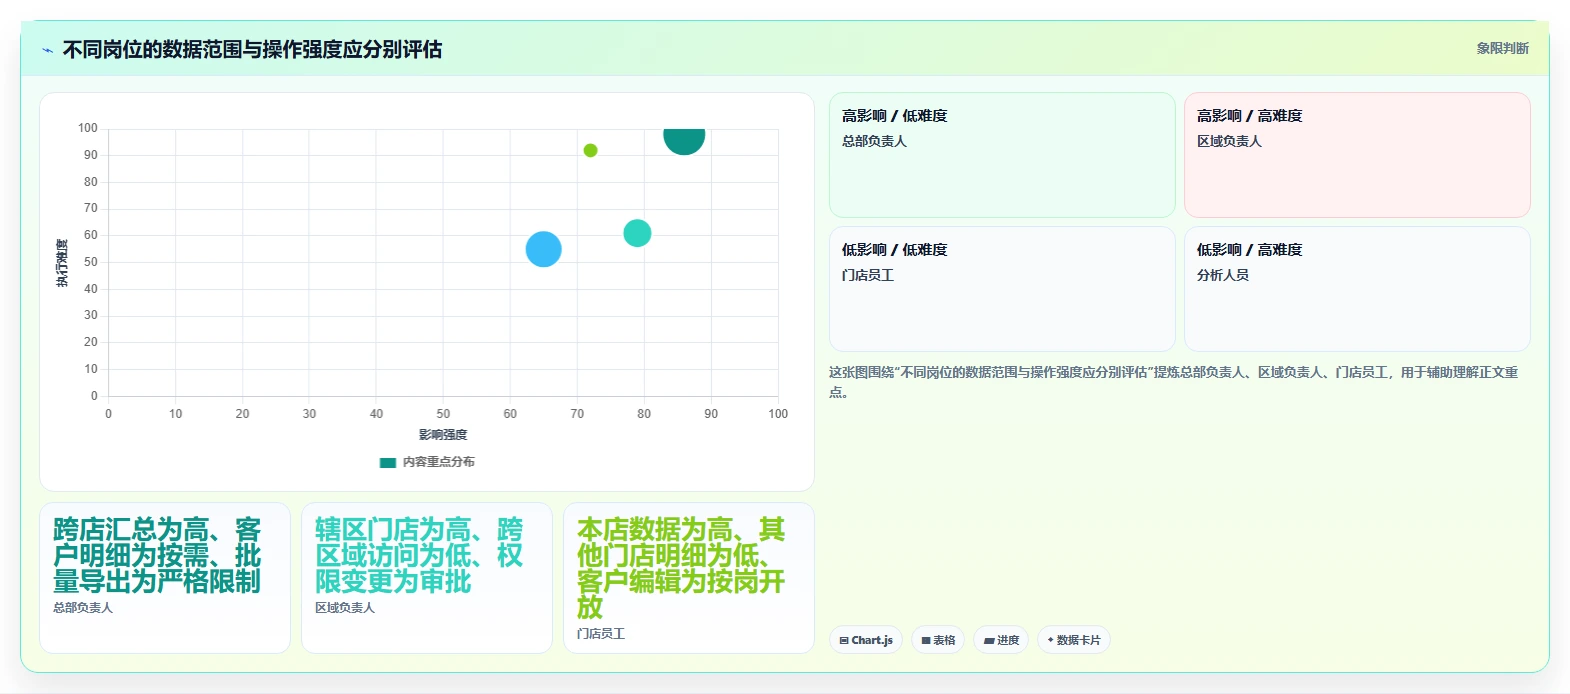Click the description paragraph starting 这张图围绕
Image resolution: width=1570 pixels, height=694 pixels.
(1173, 382)
